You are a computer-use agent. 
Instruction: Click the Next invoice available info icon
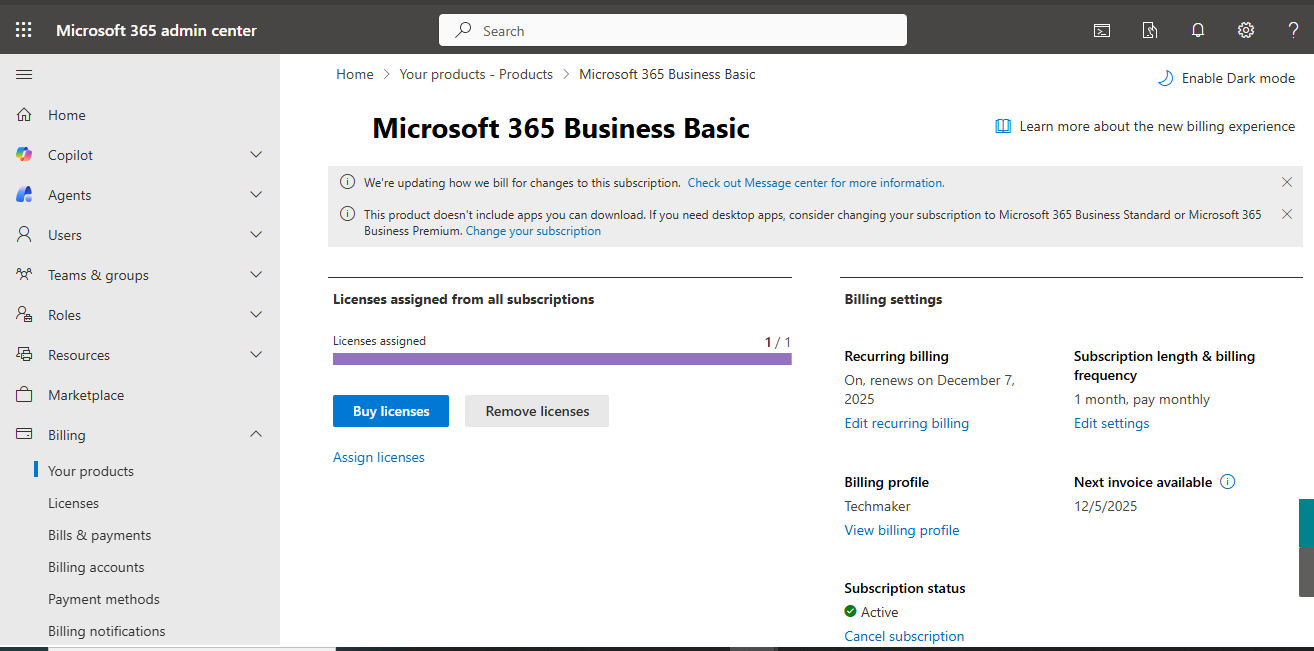click(x=1228, y=482)
